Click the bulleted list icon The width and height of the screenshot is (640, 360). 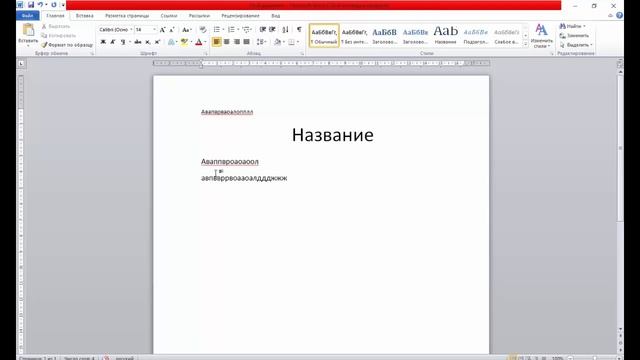tap(217, 29)
